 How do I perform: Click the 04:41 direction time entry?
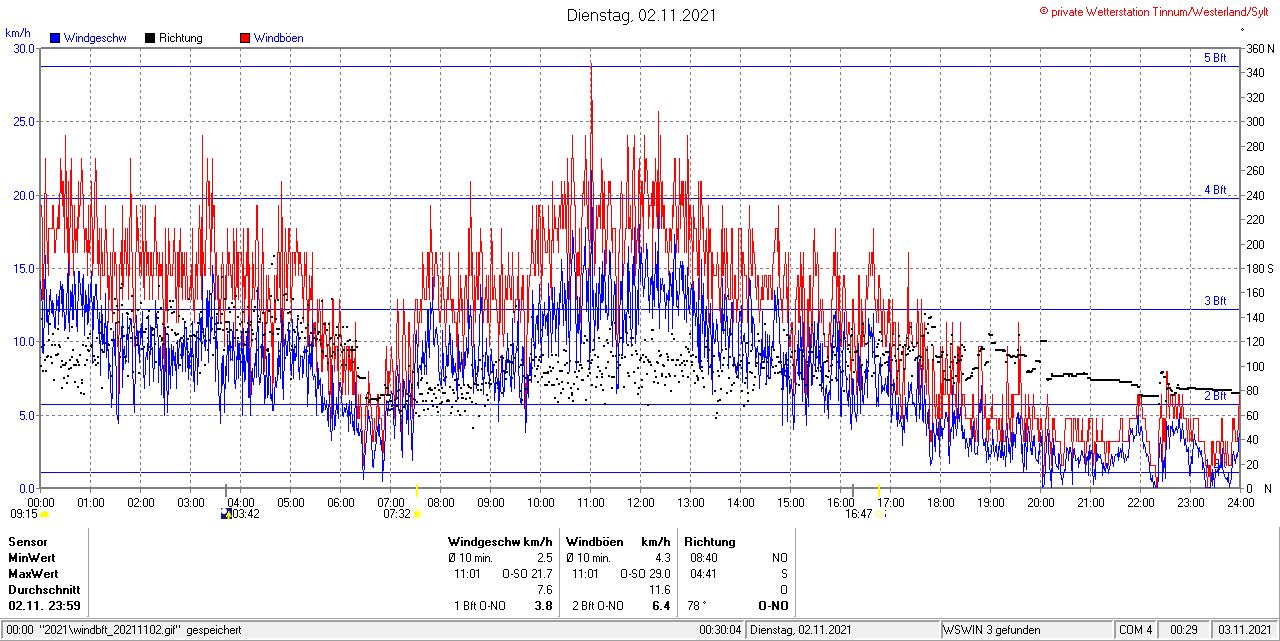click(x=704, y=574)
